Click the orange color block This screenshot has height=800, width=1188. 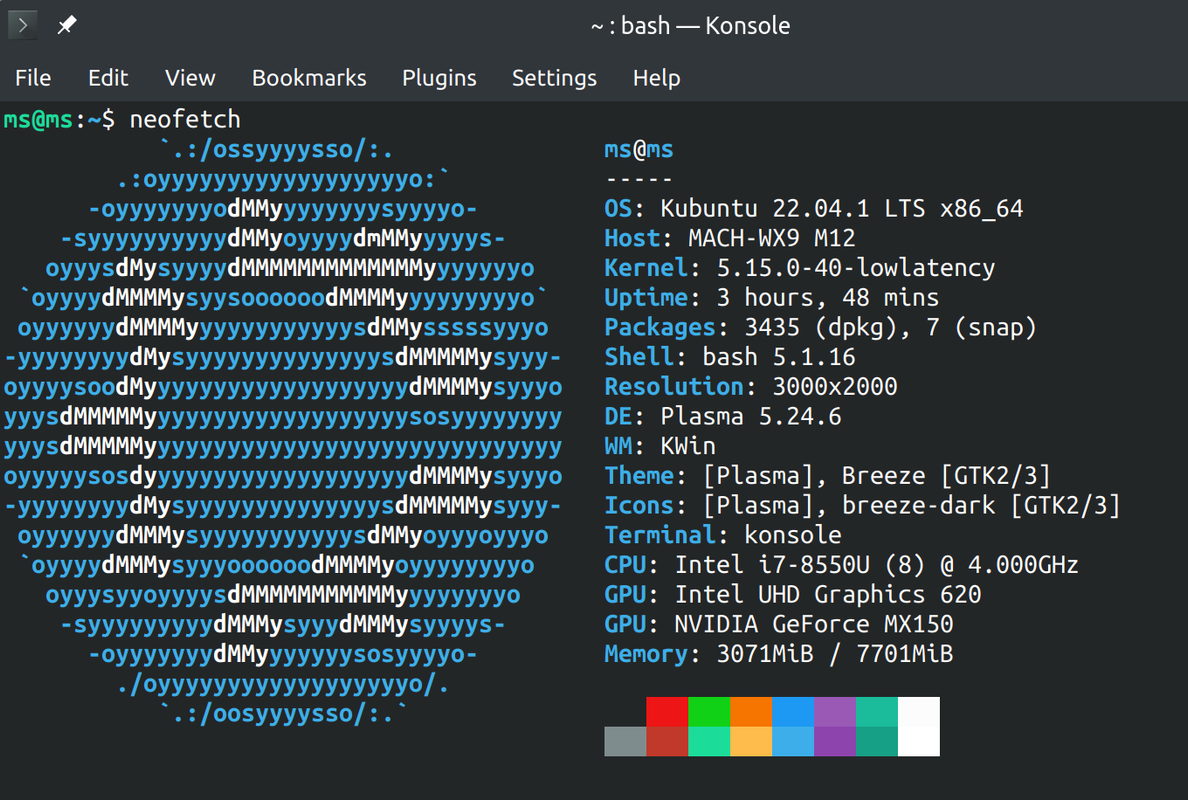point(751,712)
